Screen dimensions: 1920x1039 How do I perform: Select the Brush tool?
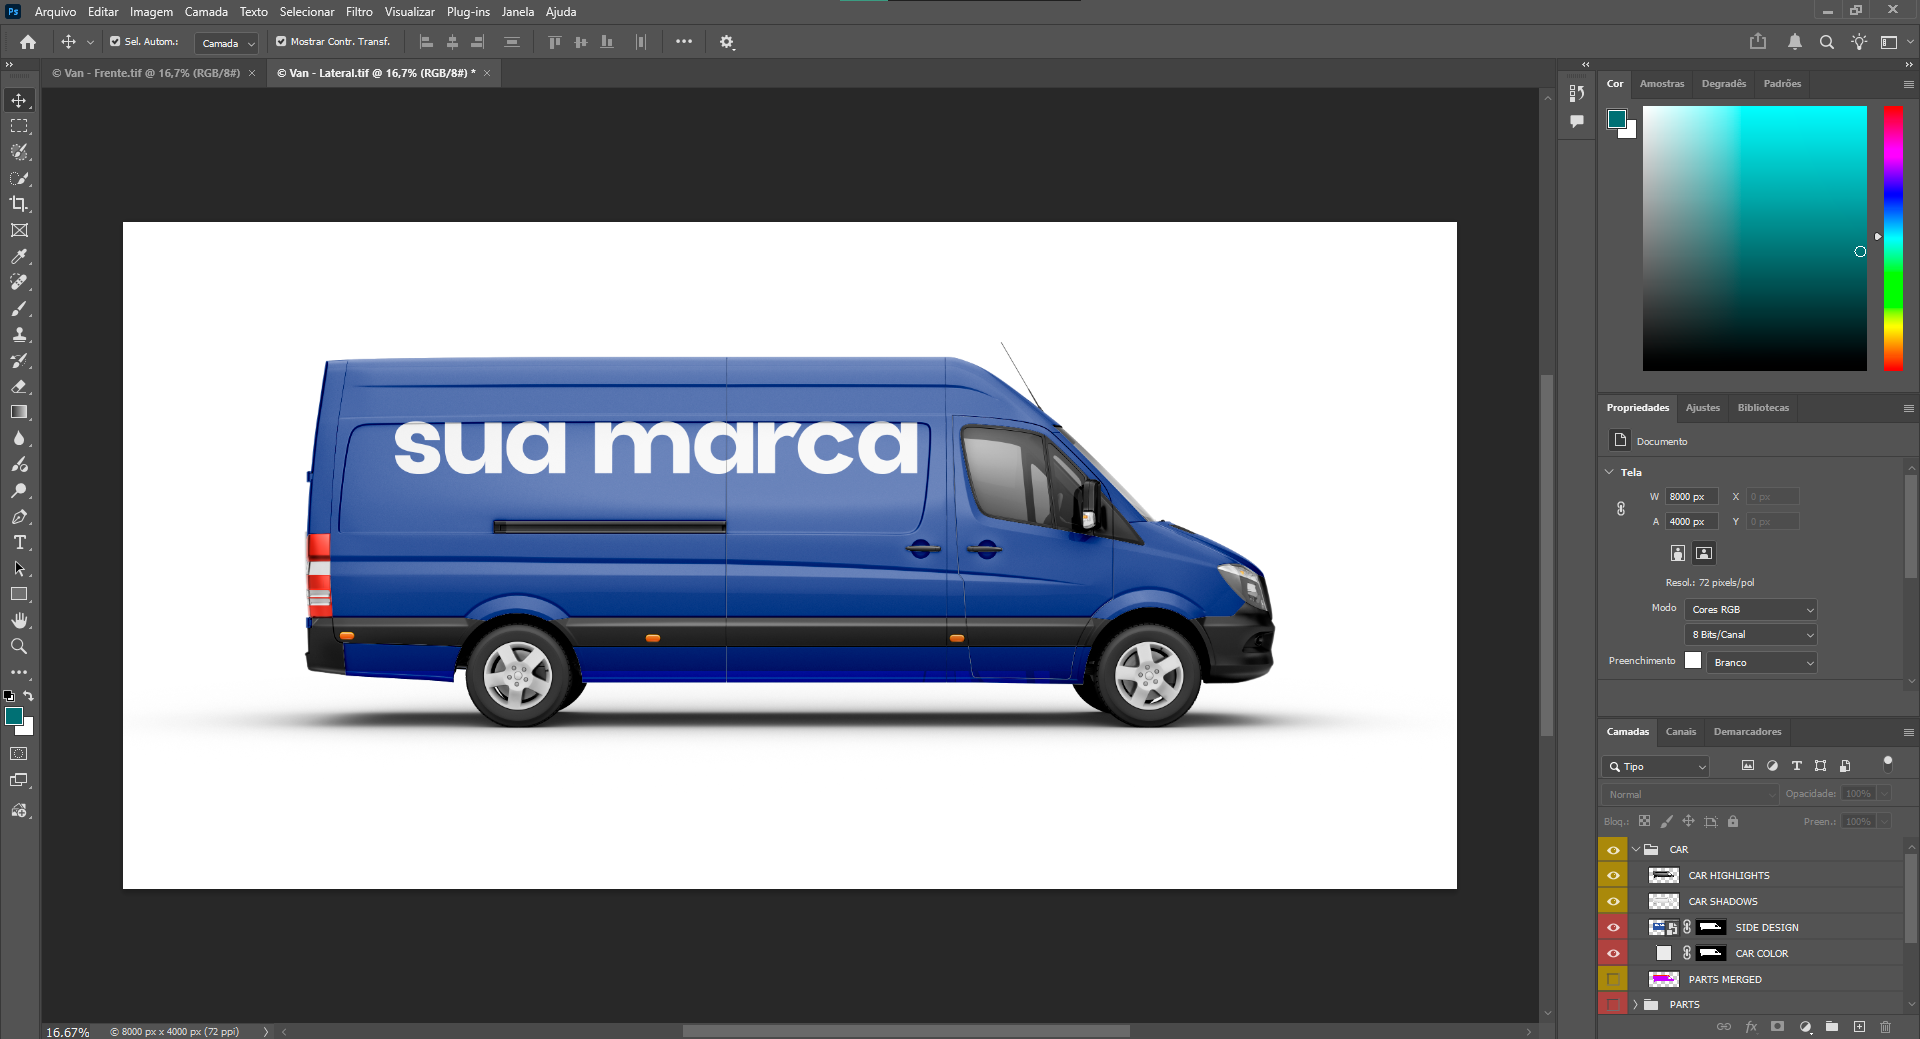point(19,308)
